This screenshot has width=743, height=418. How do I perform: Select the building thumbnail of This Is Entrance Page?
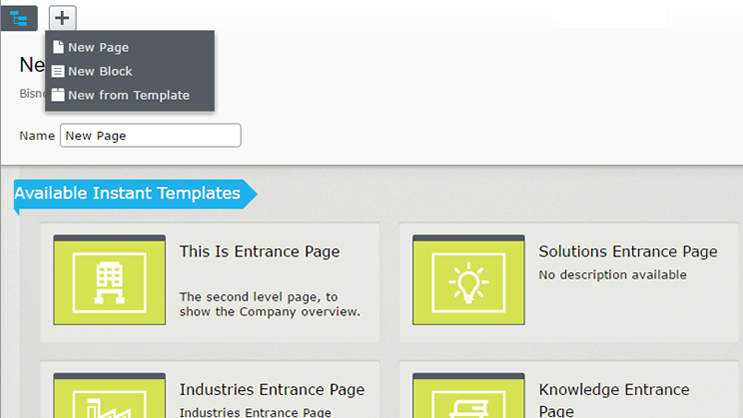pos(109,280)
